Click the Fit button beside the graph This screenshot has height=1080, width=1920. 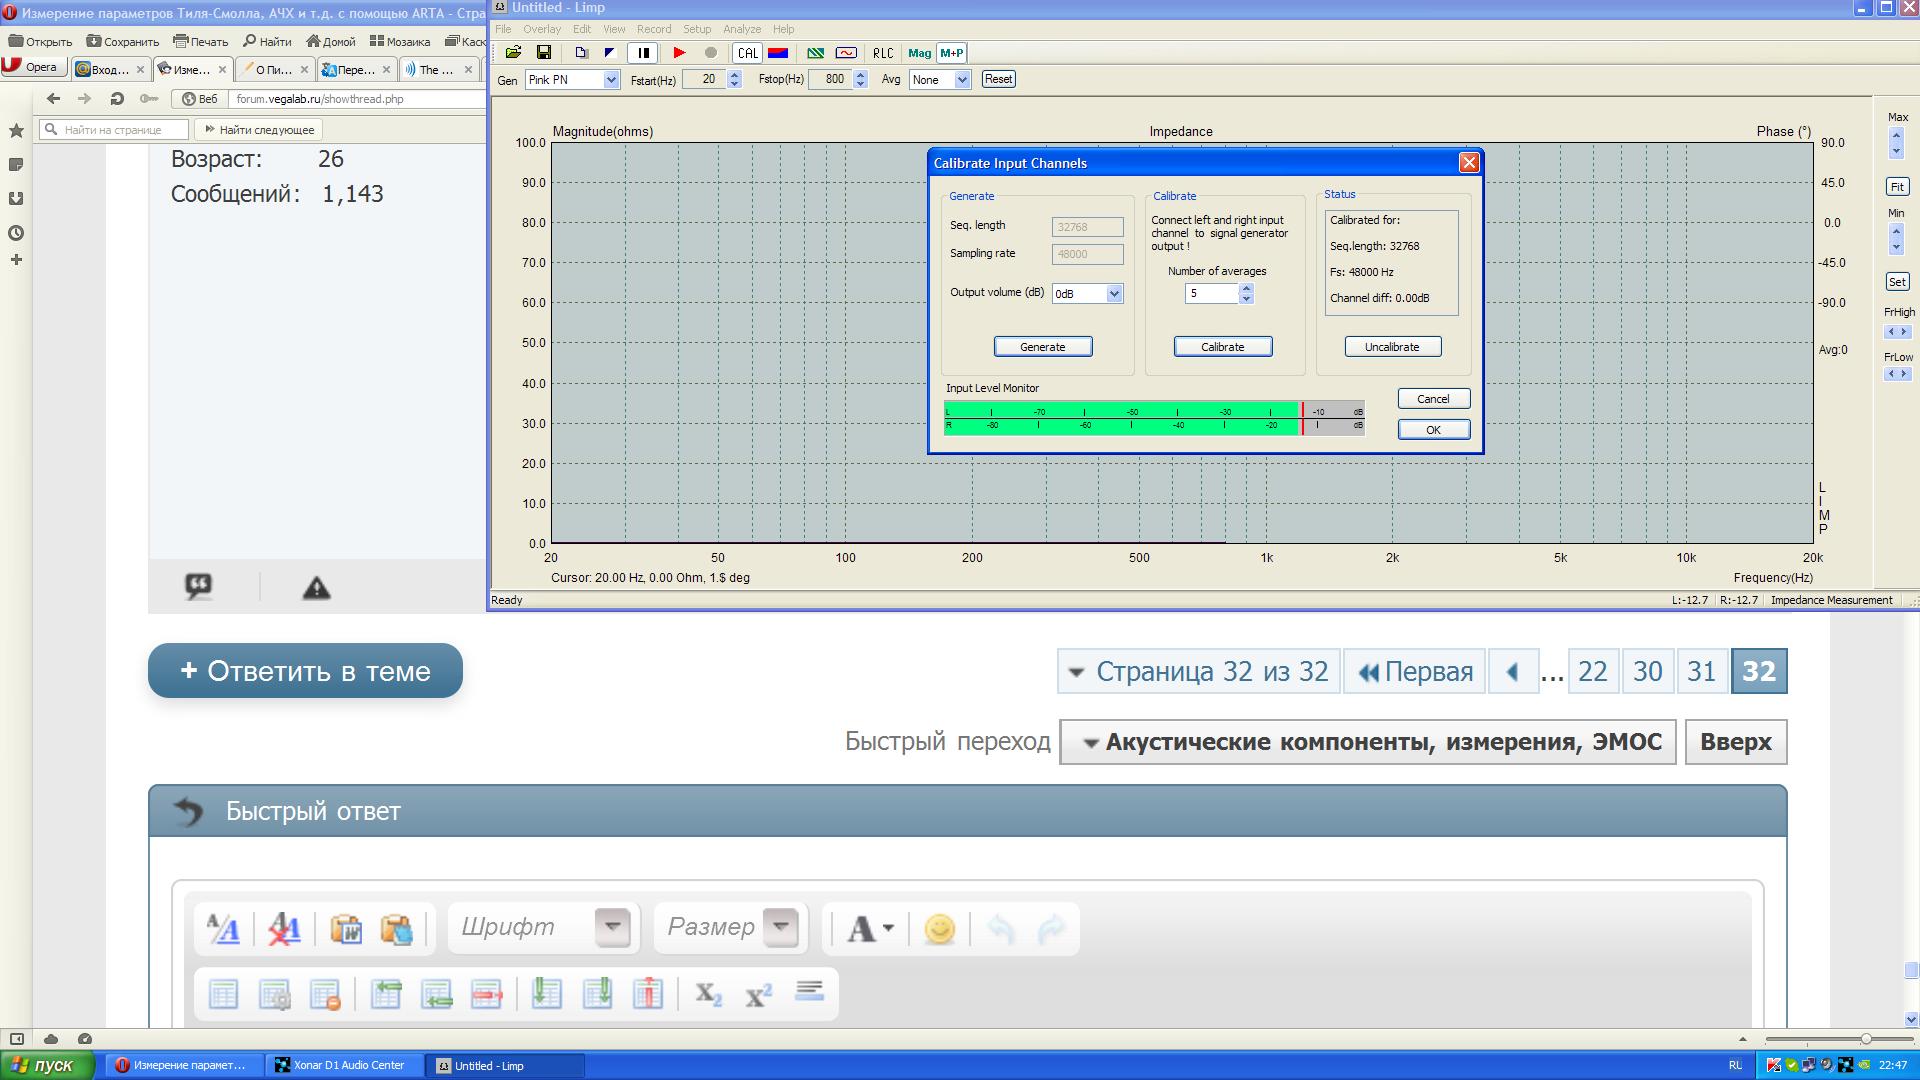(1897, 187)
